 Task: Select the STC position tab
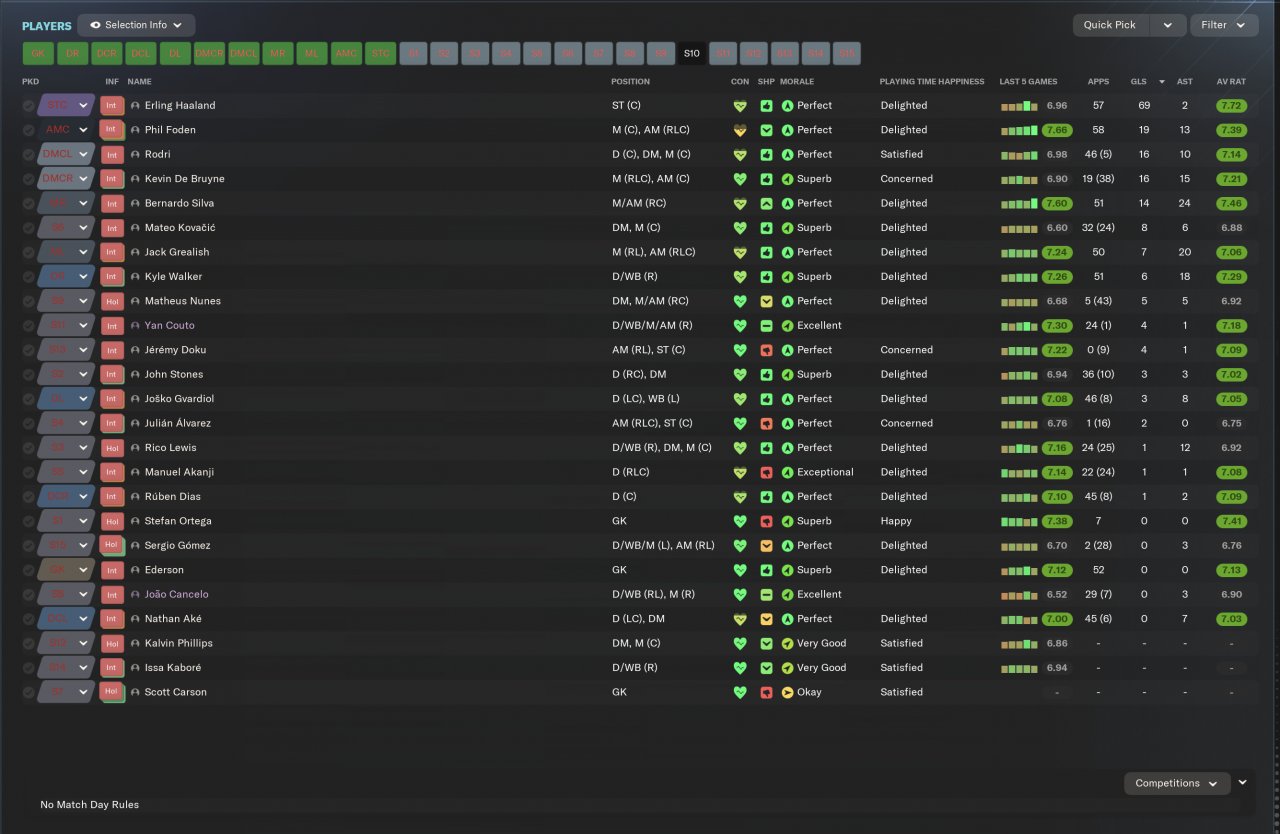[x=381, y=54]
